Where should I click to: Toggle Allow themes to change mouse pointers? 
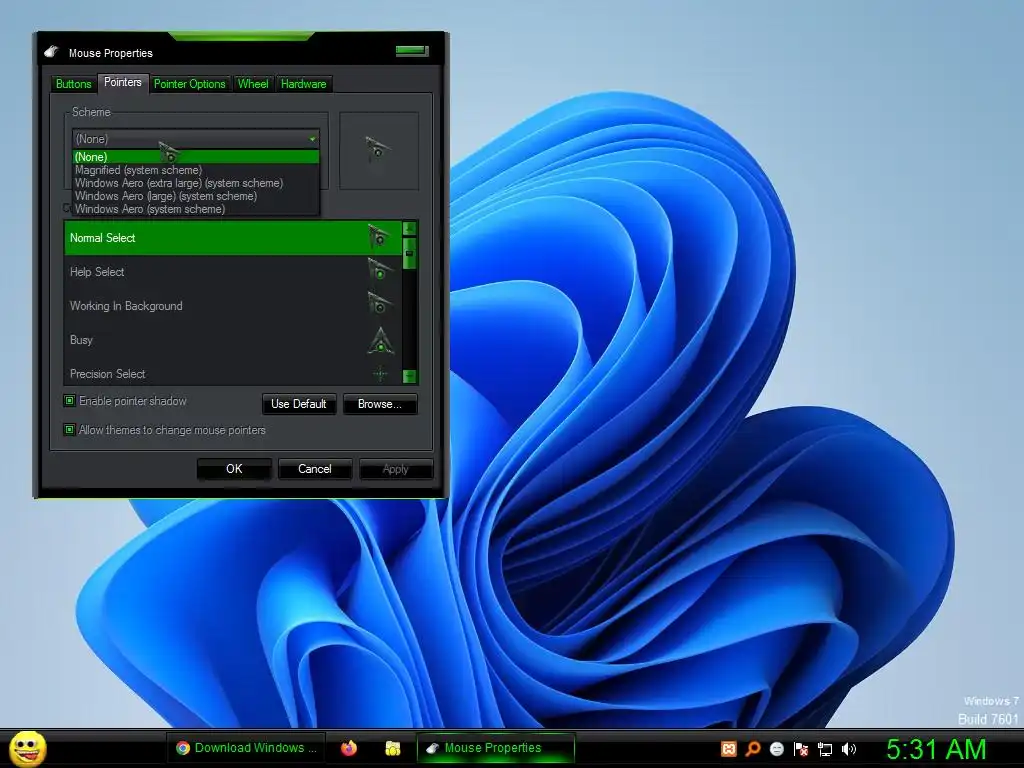69,429
